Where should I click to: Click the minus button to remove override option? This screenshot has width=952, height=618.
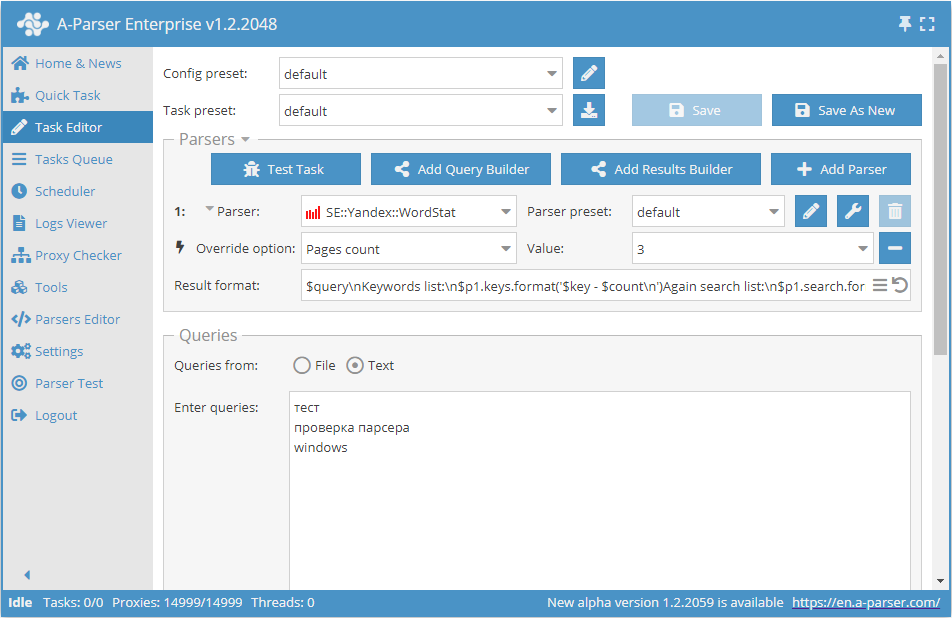coord(895,248)
